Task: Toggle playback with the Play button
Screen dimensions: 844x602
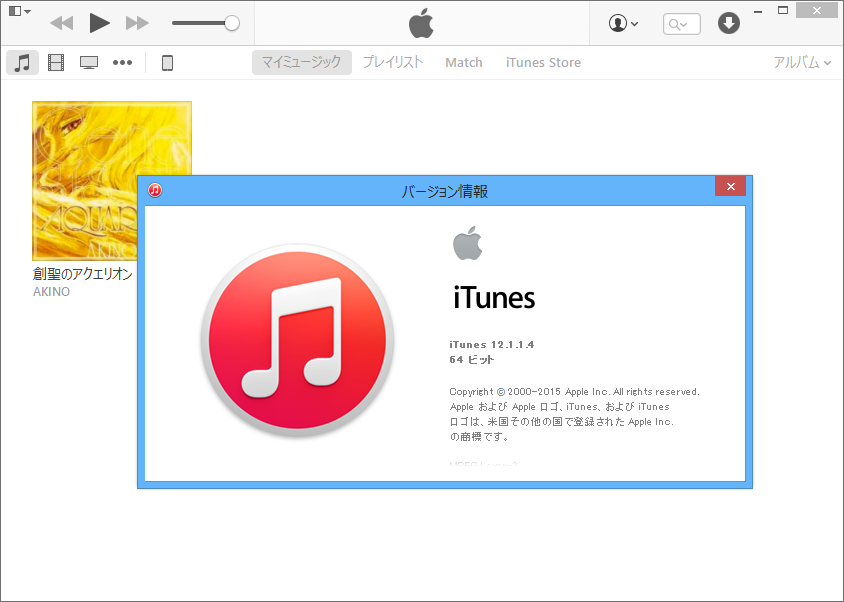Action: tap(98, 22)
